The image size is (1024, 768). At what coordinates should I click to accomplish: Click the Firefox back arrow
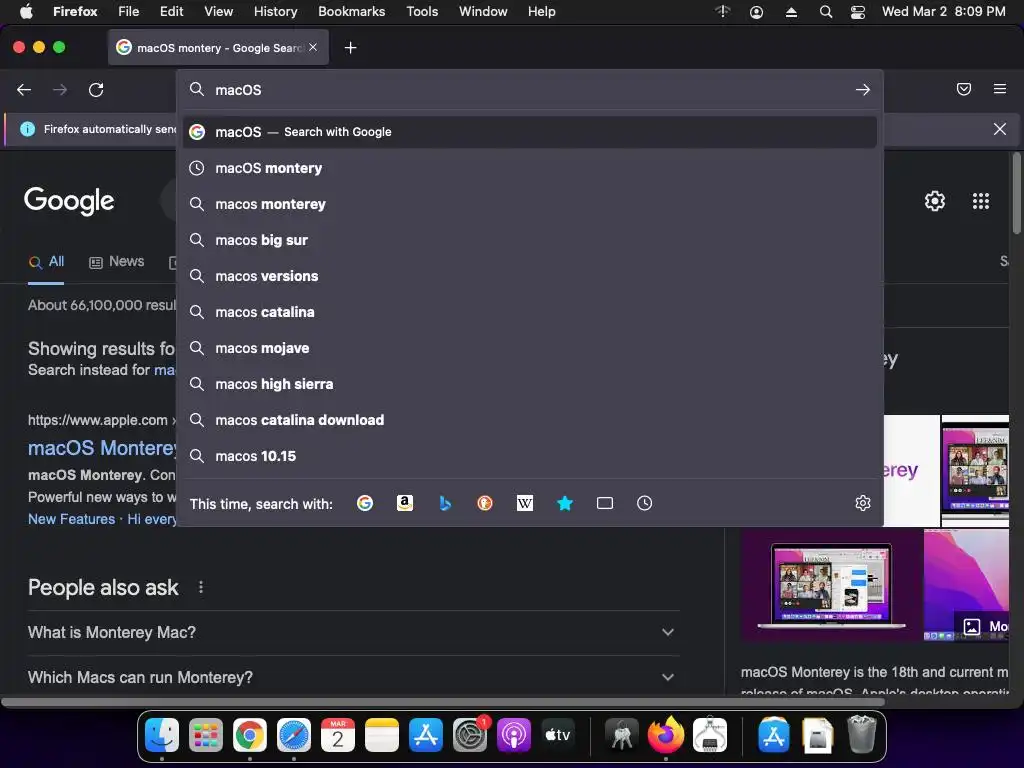24,89
